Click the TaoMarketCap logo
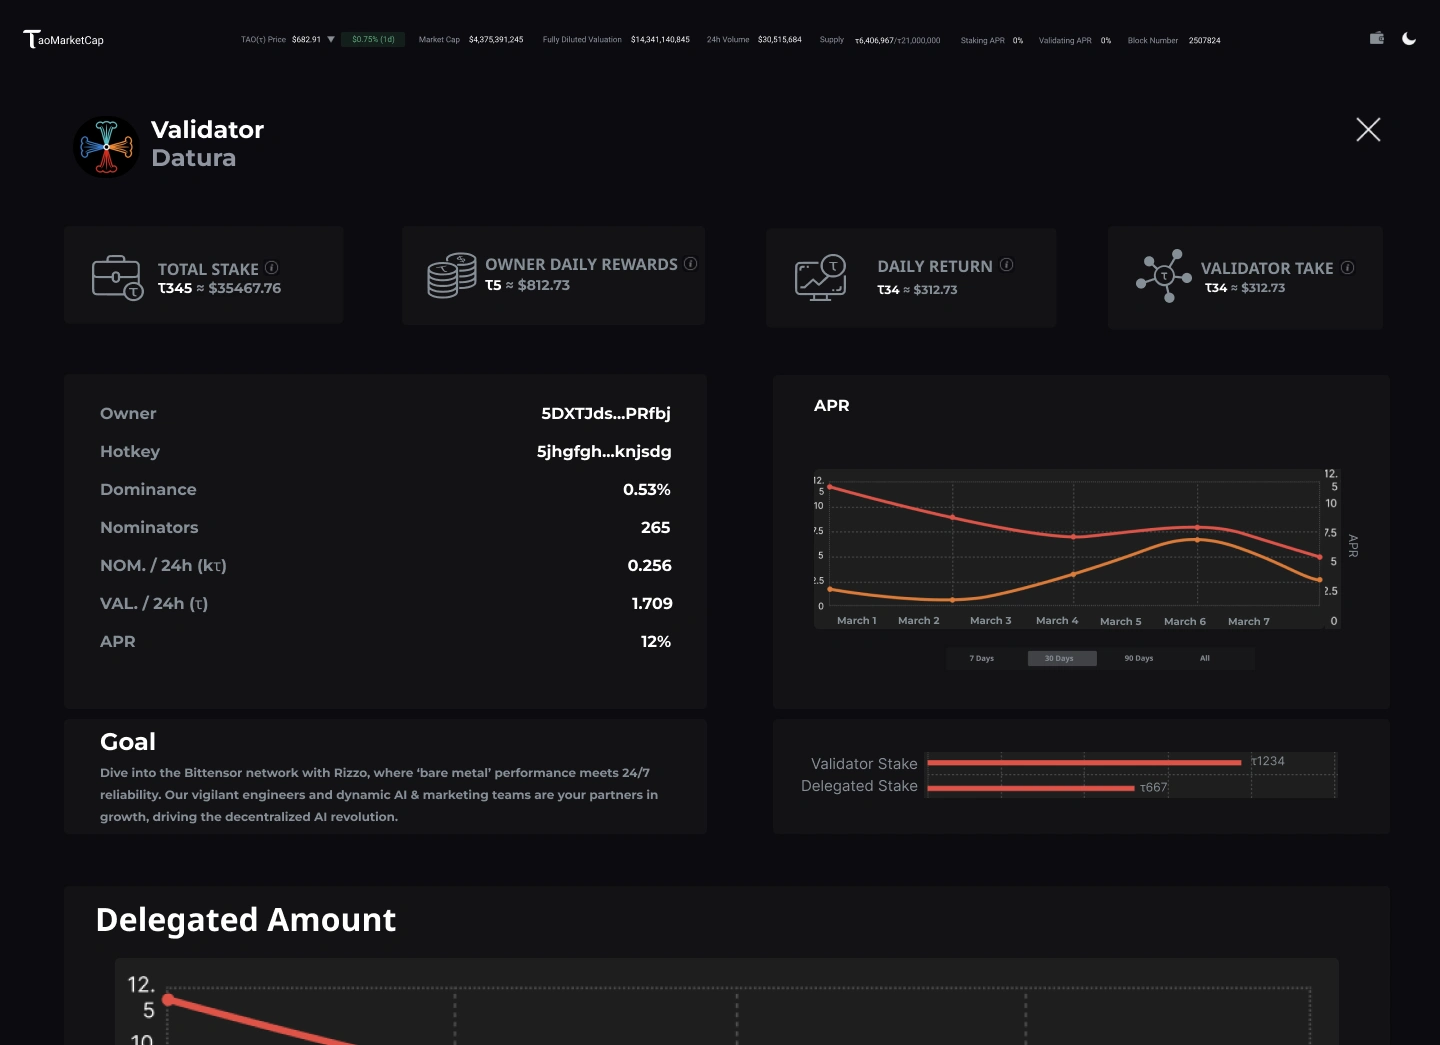 (63, 39)
